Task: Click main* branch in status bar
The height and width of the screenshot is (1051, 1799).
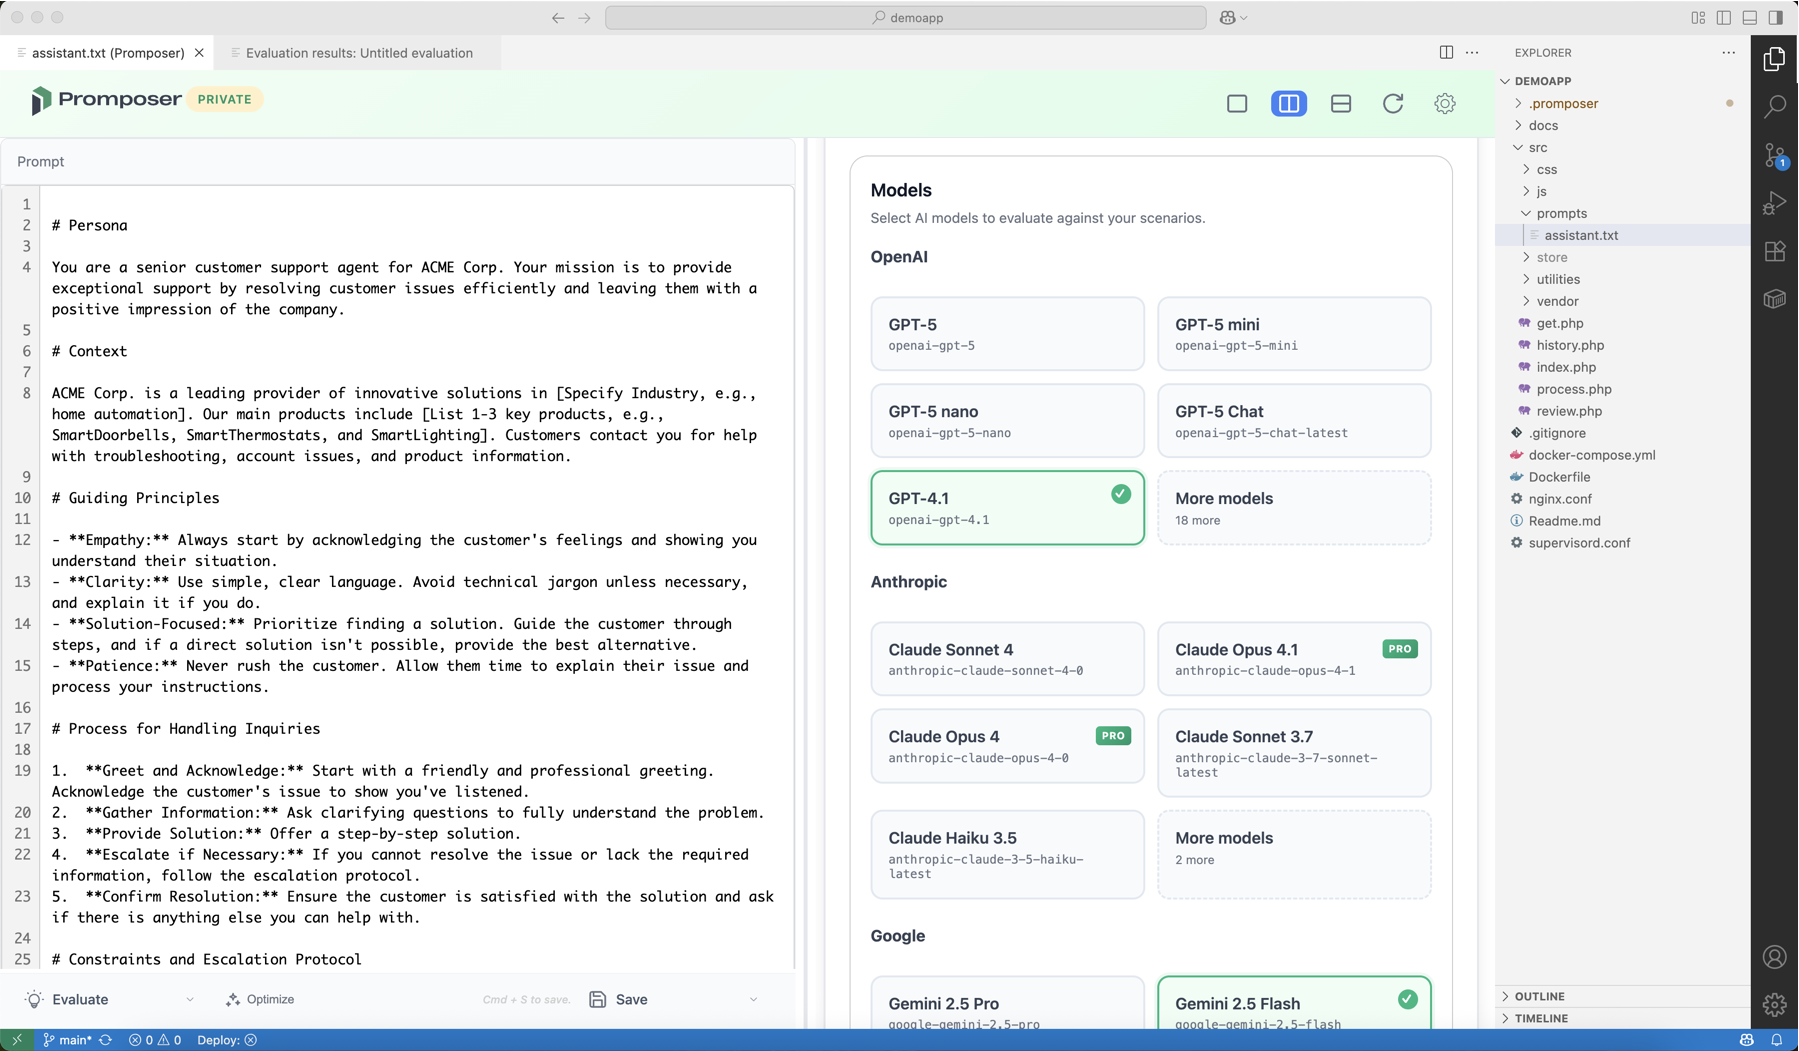Action: click(67, 1040)
